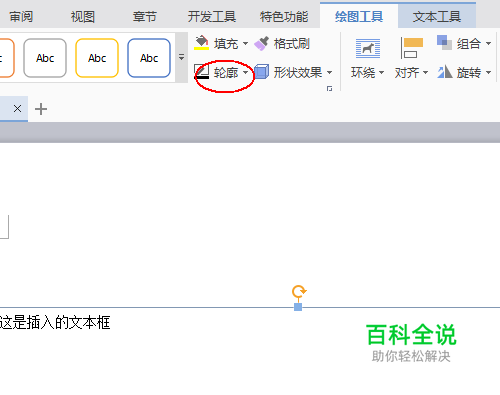Apply the gray outline Abc style

tap(45, 58)
